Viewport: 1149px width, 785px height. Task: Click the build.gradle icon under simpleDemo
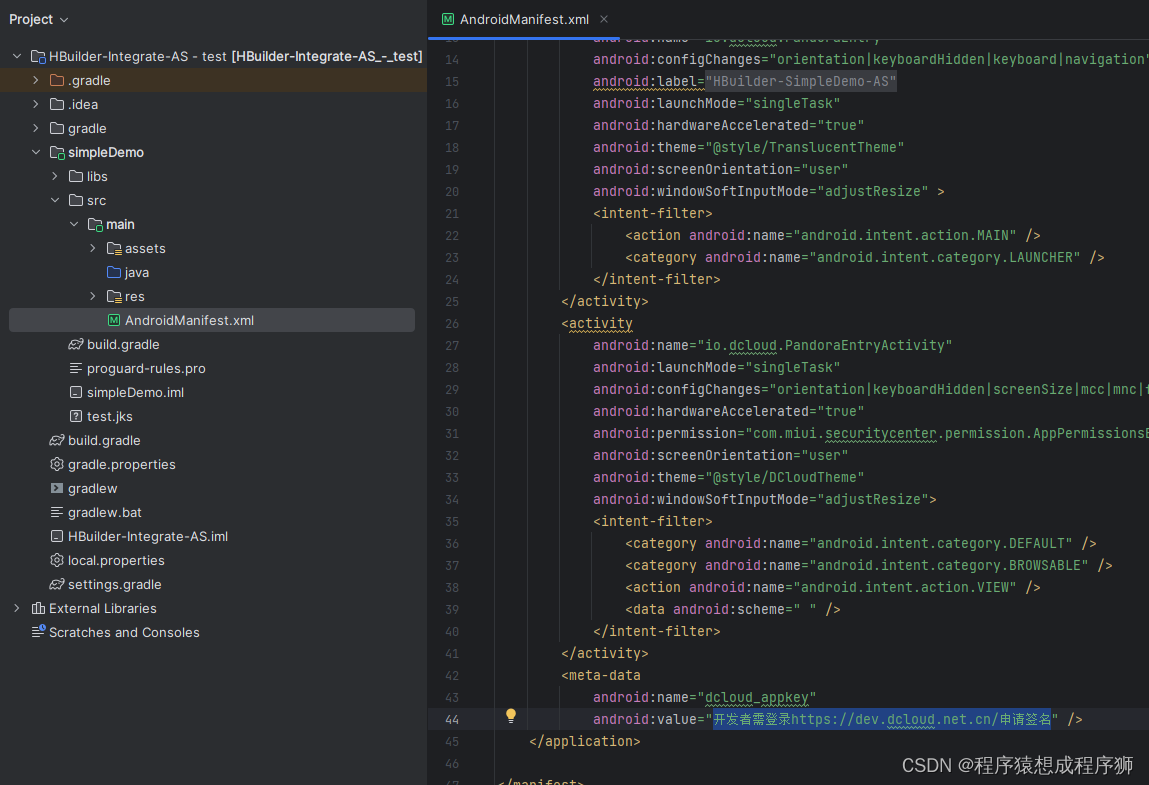pos(76,344)
